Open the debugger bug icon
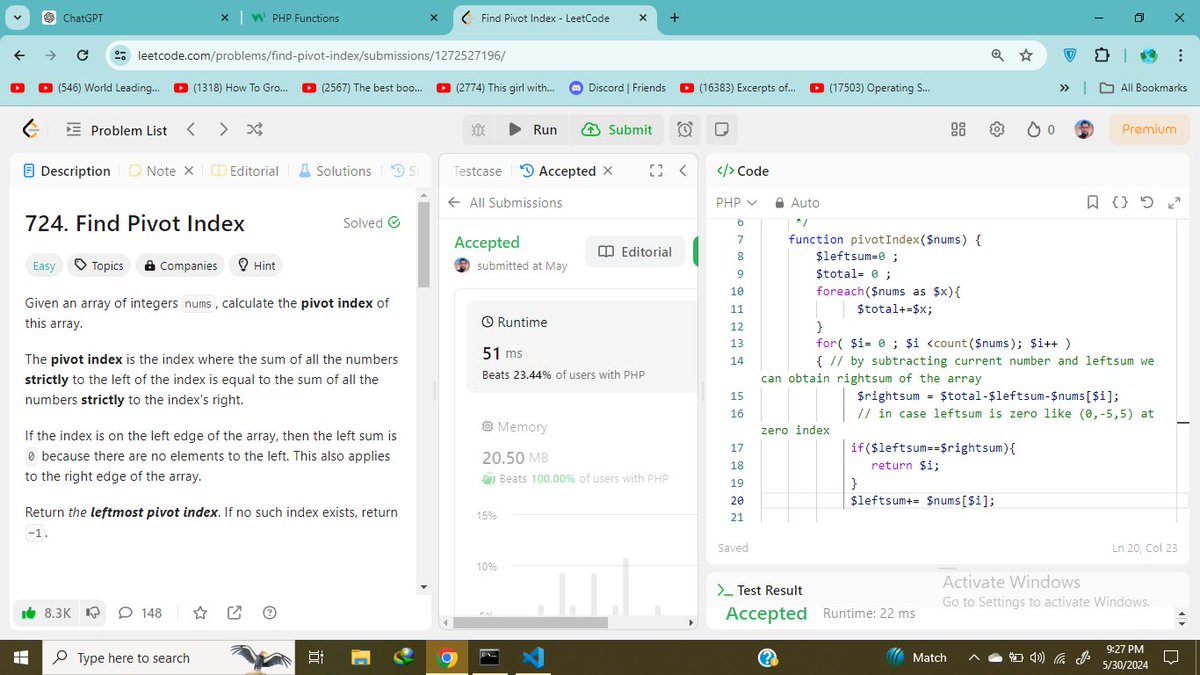The height and width of the screenshot is (675, 1200). click(x=478, y=129)
